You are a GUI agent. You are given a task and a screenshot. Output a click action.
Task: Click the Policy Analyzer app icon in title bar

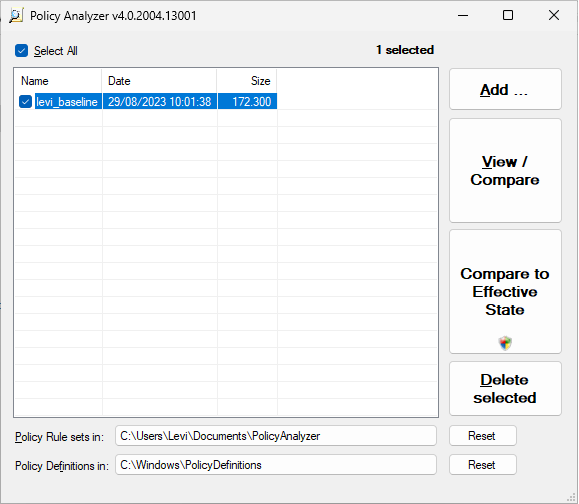coord(16,16)
